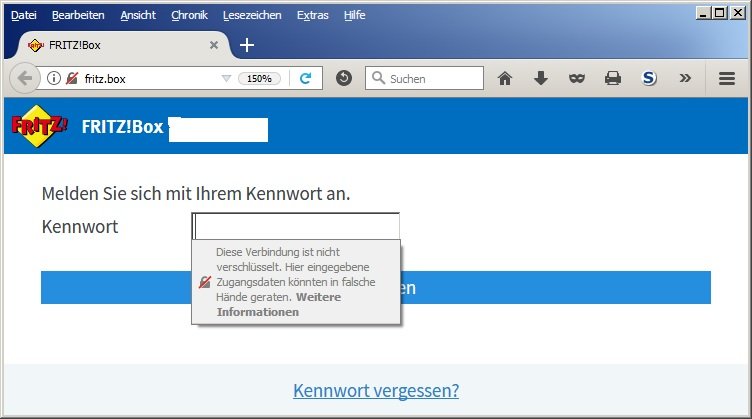This screenshot has height=419, width=752.
Task: Click the crossed-out lock insecure connection icon
Action: coord(72,78)
